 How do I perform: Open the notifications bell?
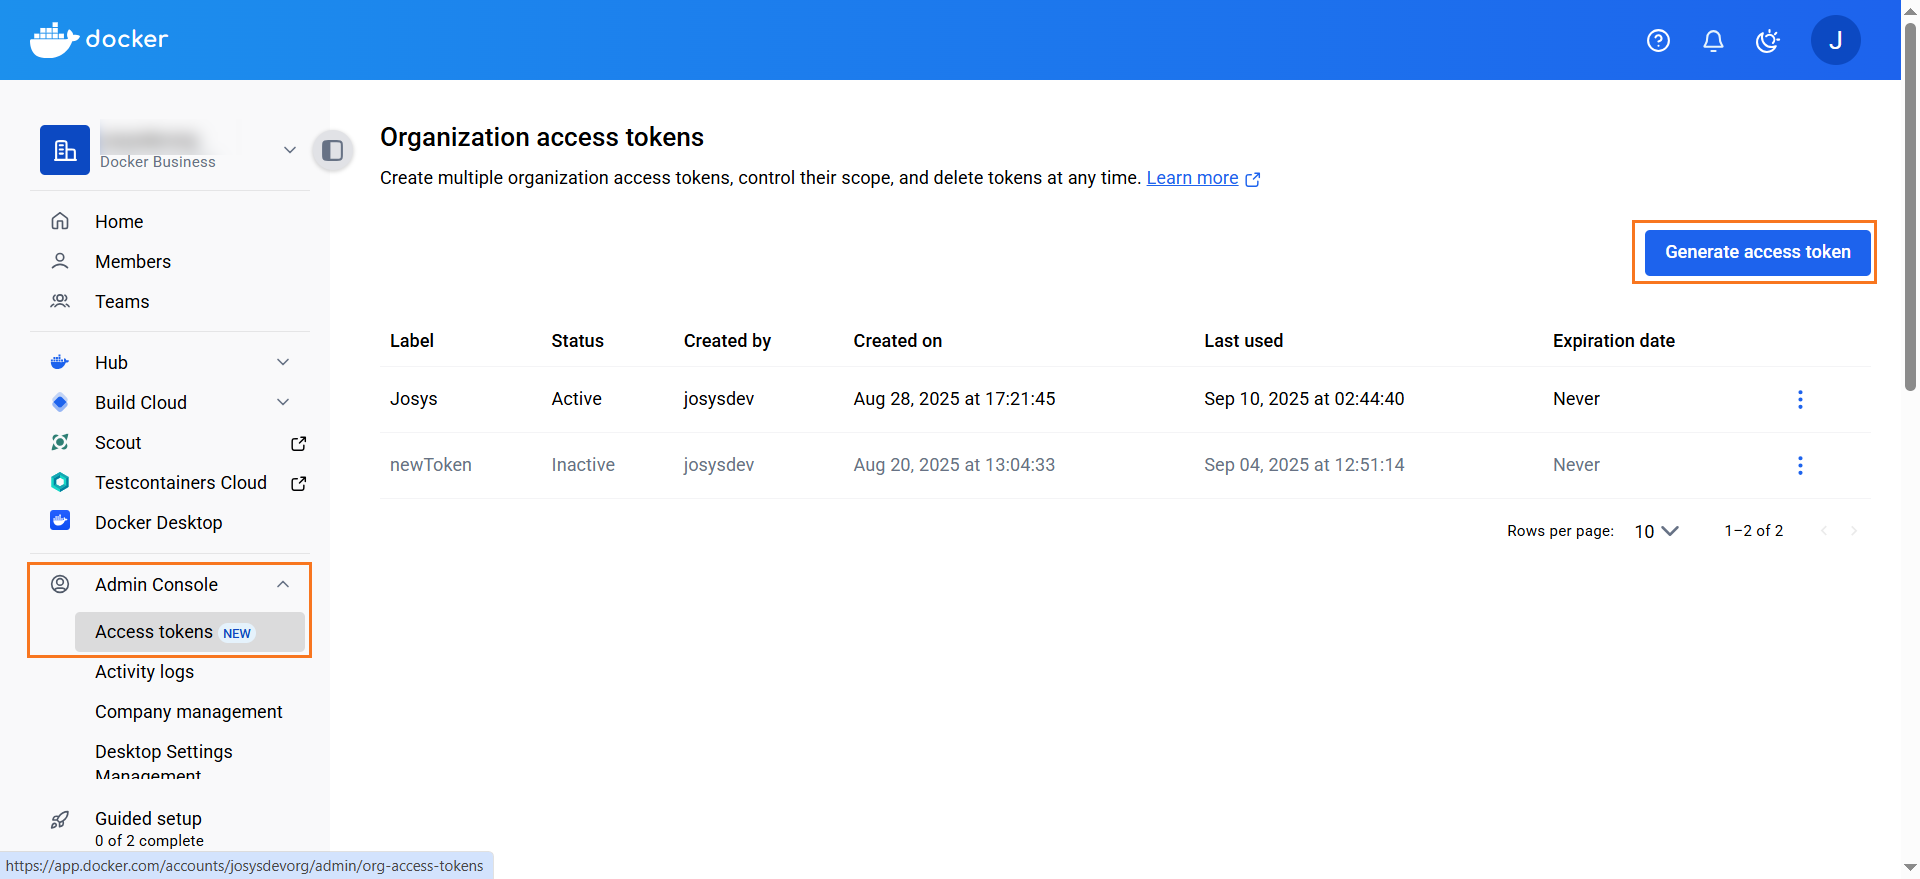[x=1713, y=40]
